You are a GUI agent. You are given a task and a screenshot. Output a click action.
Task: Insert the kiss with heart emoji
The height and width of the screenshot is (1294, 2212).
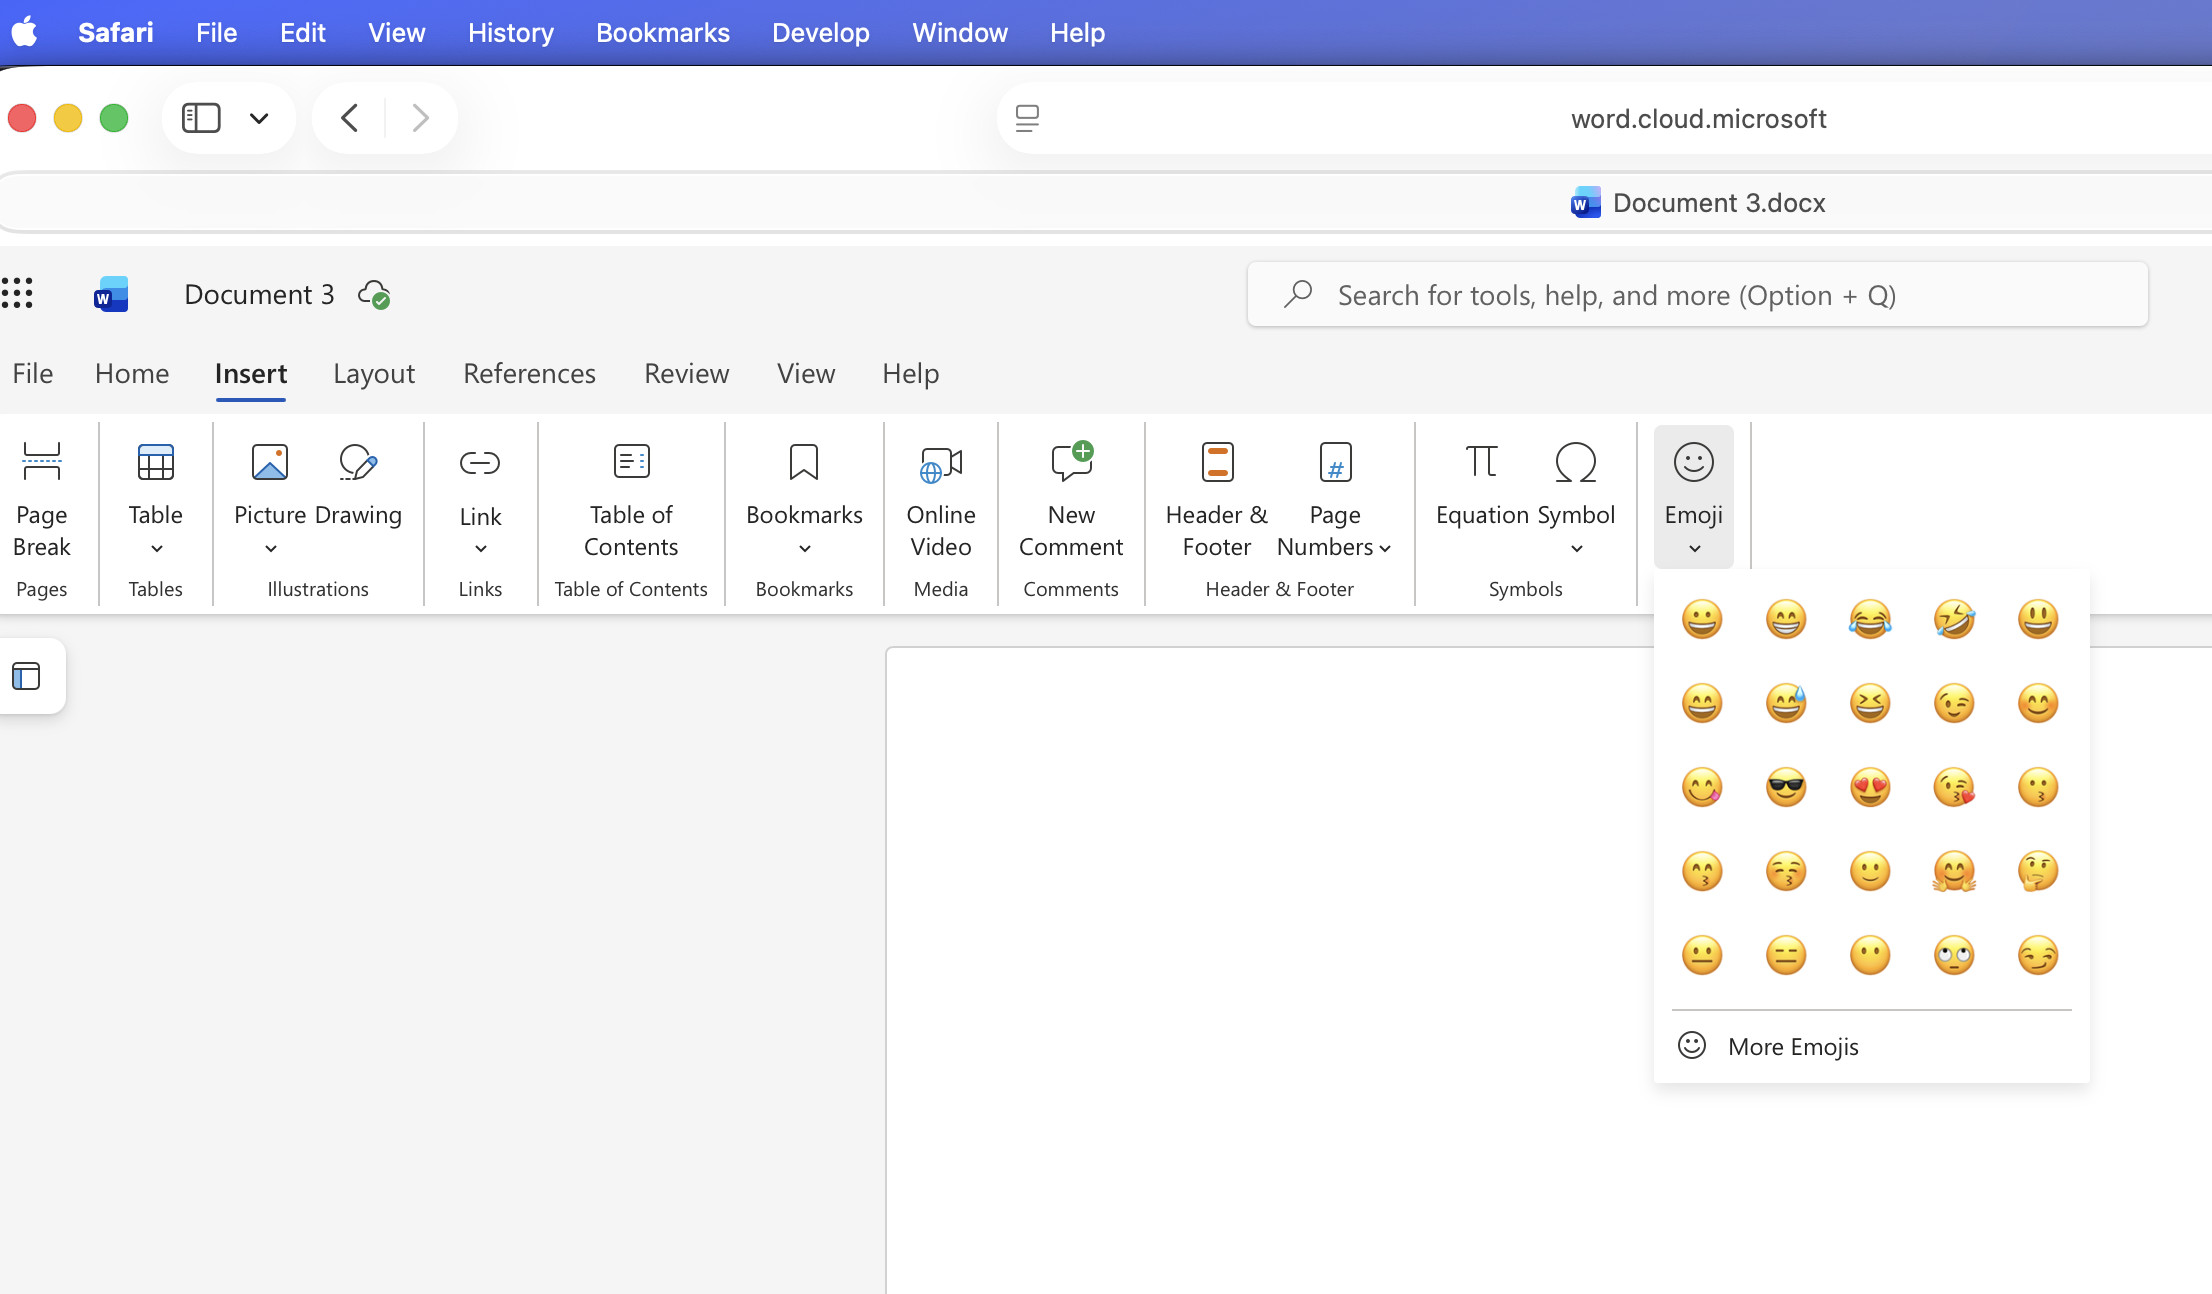point(1954,787)
